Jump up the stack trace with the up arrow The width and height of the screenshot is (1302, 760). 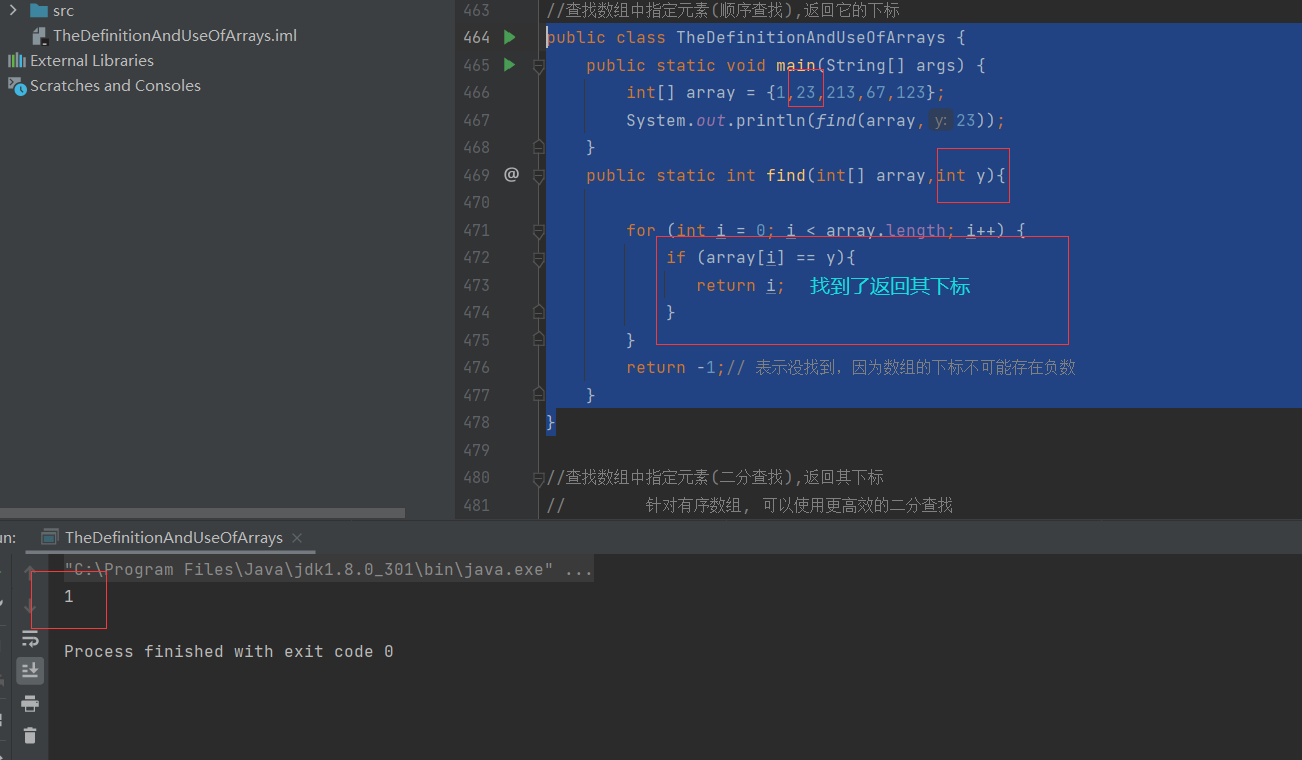30,571
